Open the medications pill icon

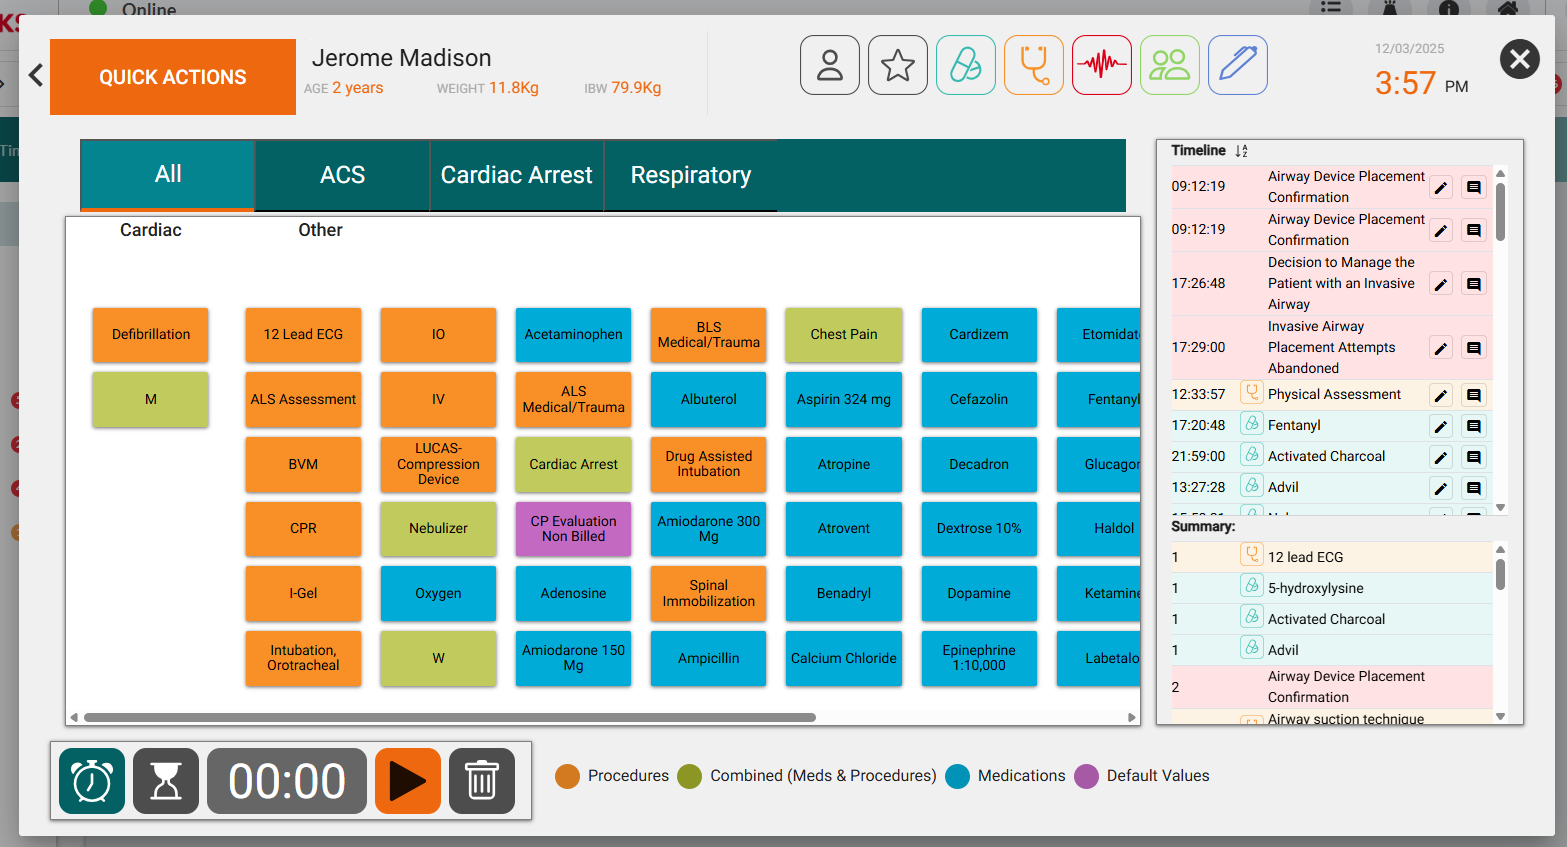[965, 64]
